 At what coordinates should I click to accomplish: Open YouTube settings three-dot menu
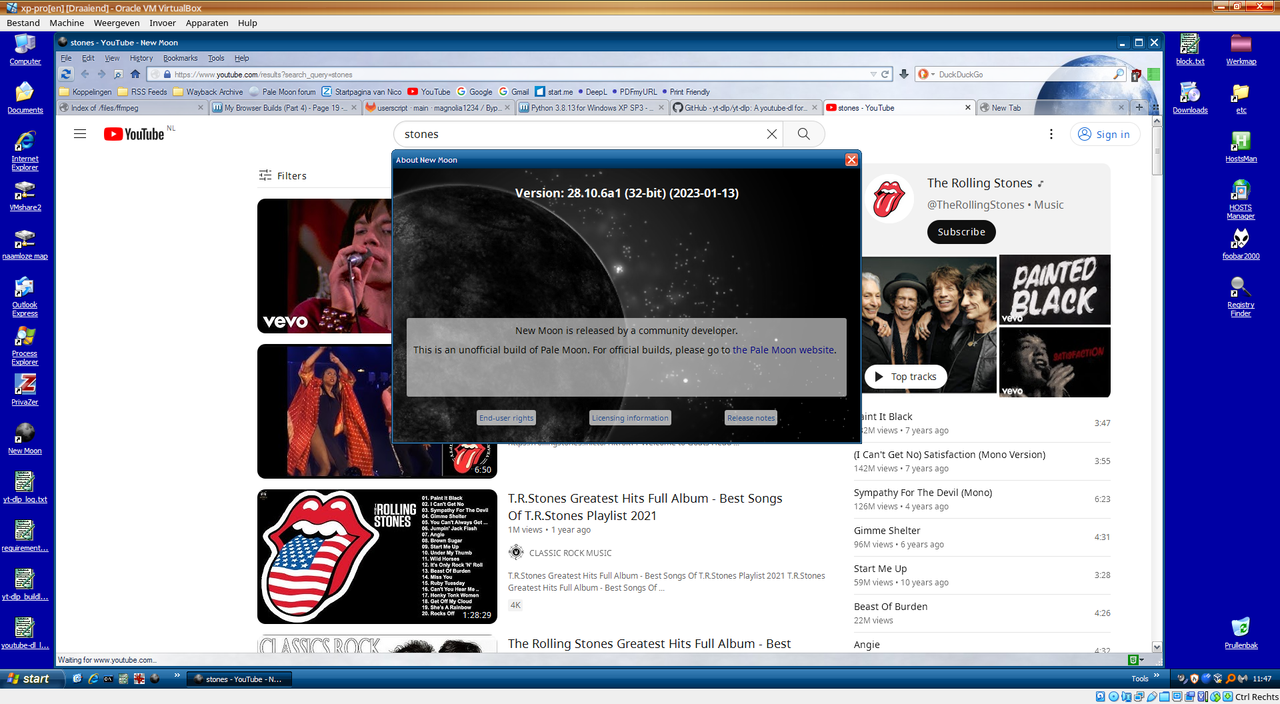(x=1051, y=134)
